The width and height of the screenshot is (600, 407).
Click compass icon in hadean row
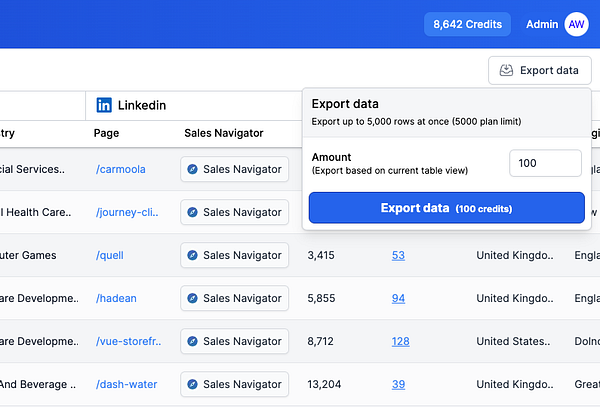(x=192, y=298)
